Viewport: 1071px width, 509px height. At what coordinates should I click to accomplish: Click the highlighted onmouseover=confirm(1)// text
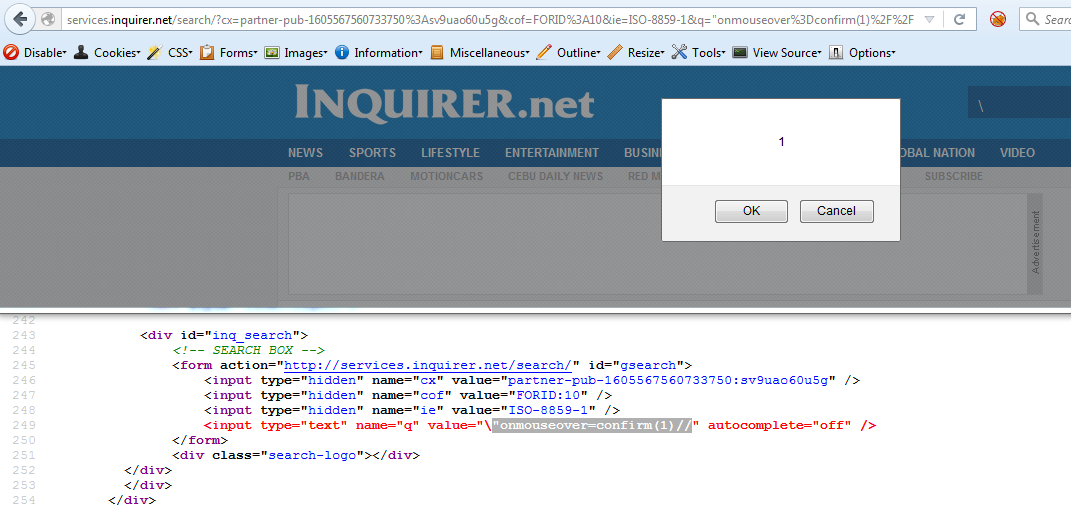tap(592, 426)
